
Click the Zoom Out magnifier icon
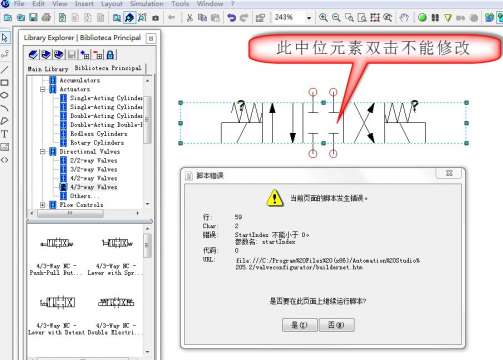point(336,17)
